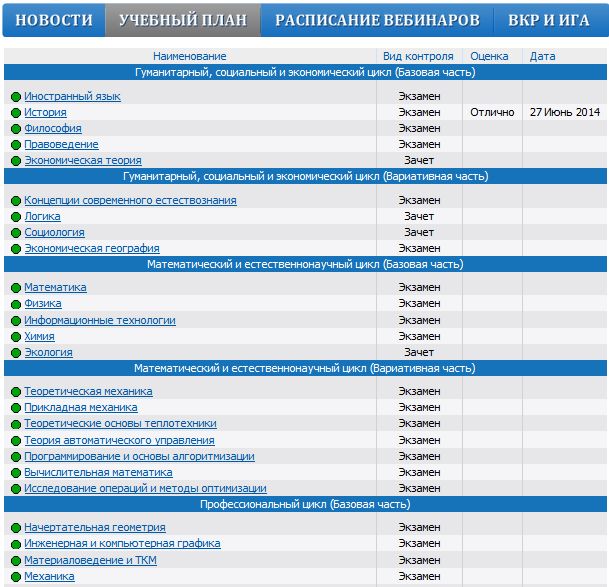Click the green circle beside Механика

point(16,577)
